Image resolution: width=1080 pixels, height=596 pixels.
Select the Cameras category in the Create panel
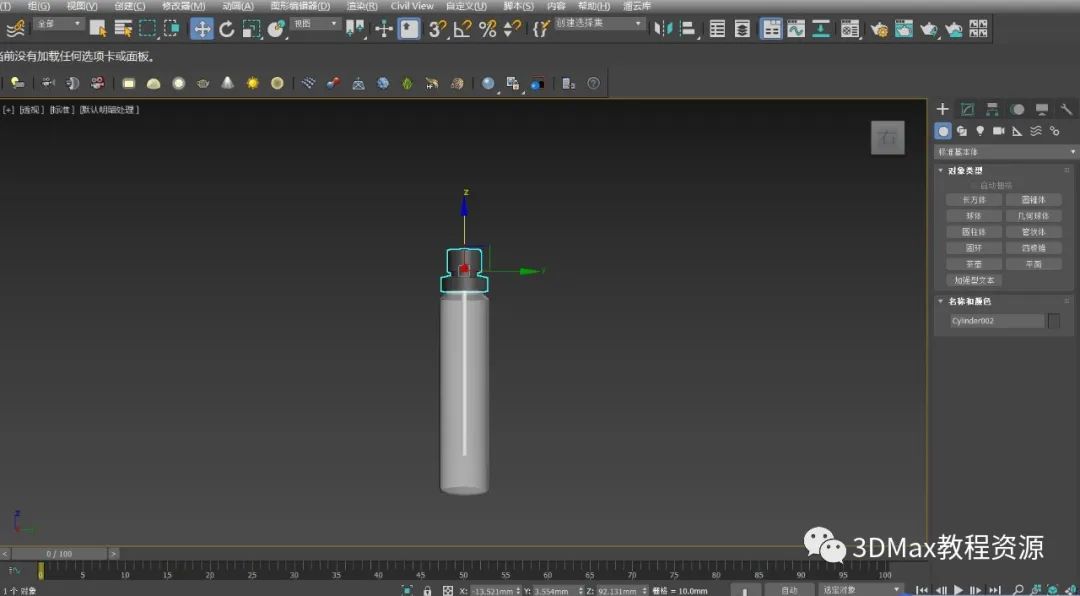point(998,131)
